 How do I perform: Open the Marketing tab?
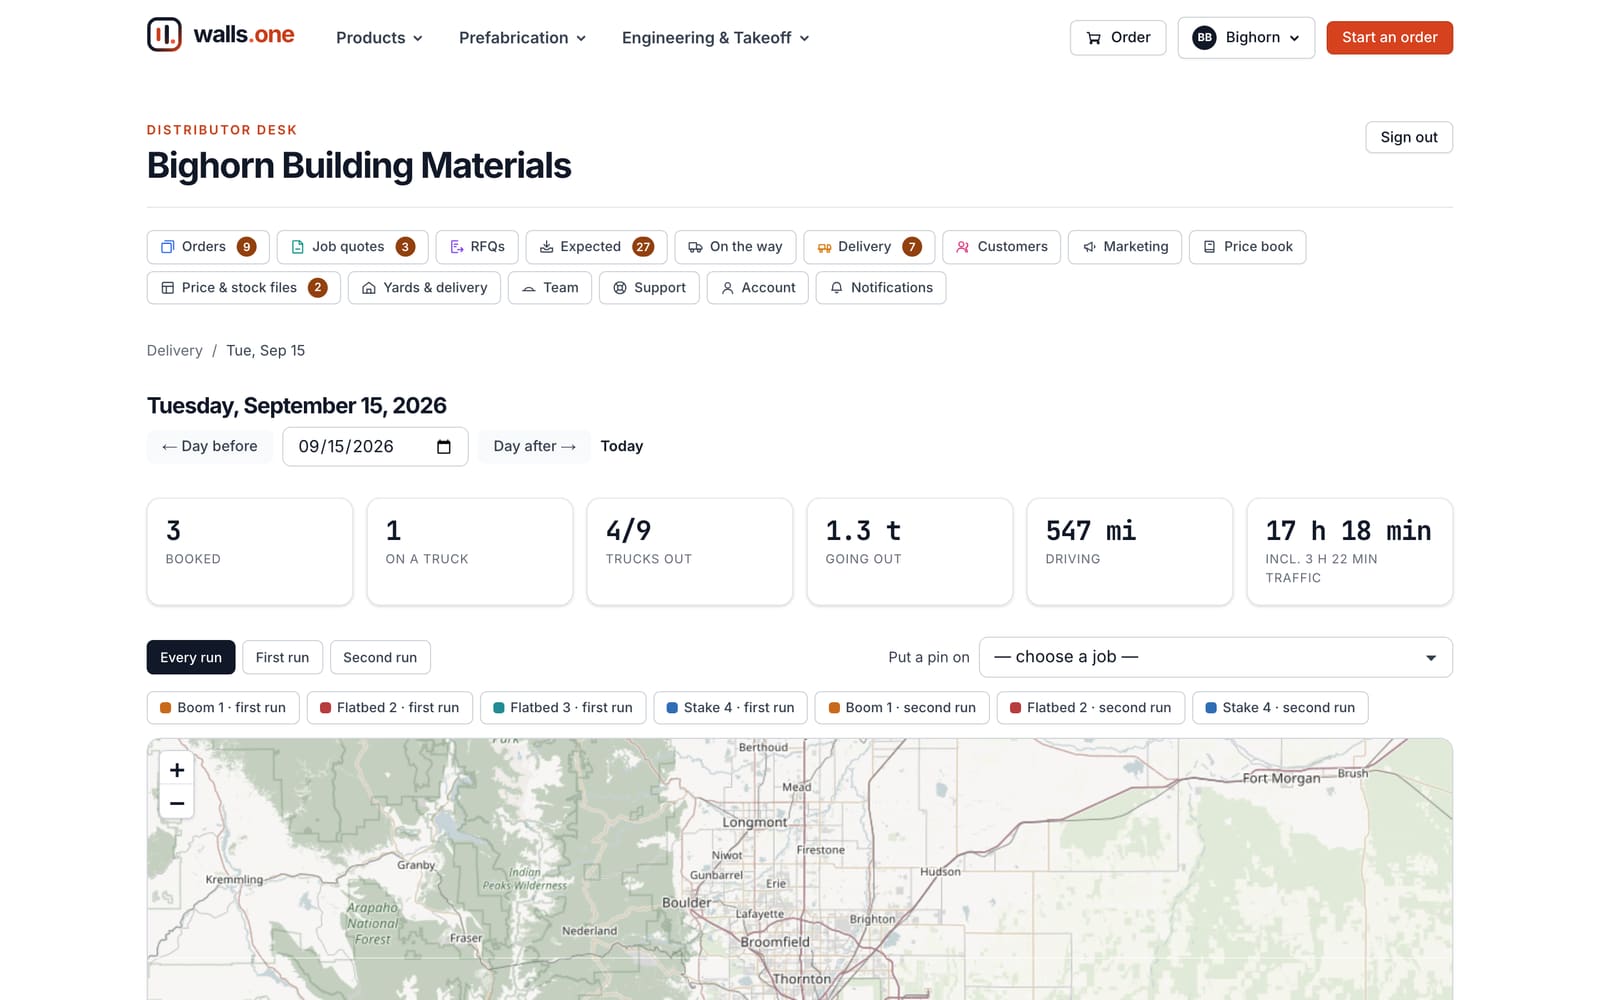pos(1125,247)
